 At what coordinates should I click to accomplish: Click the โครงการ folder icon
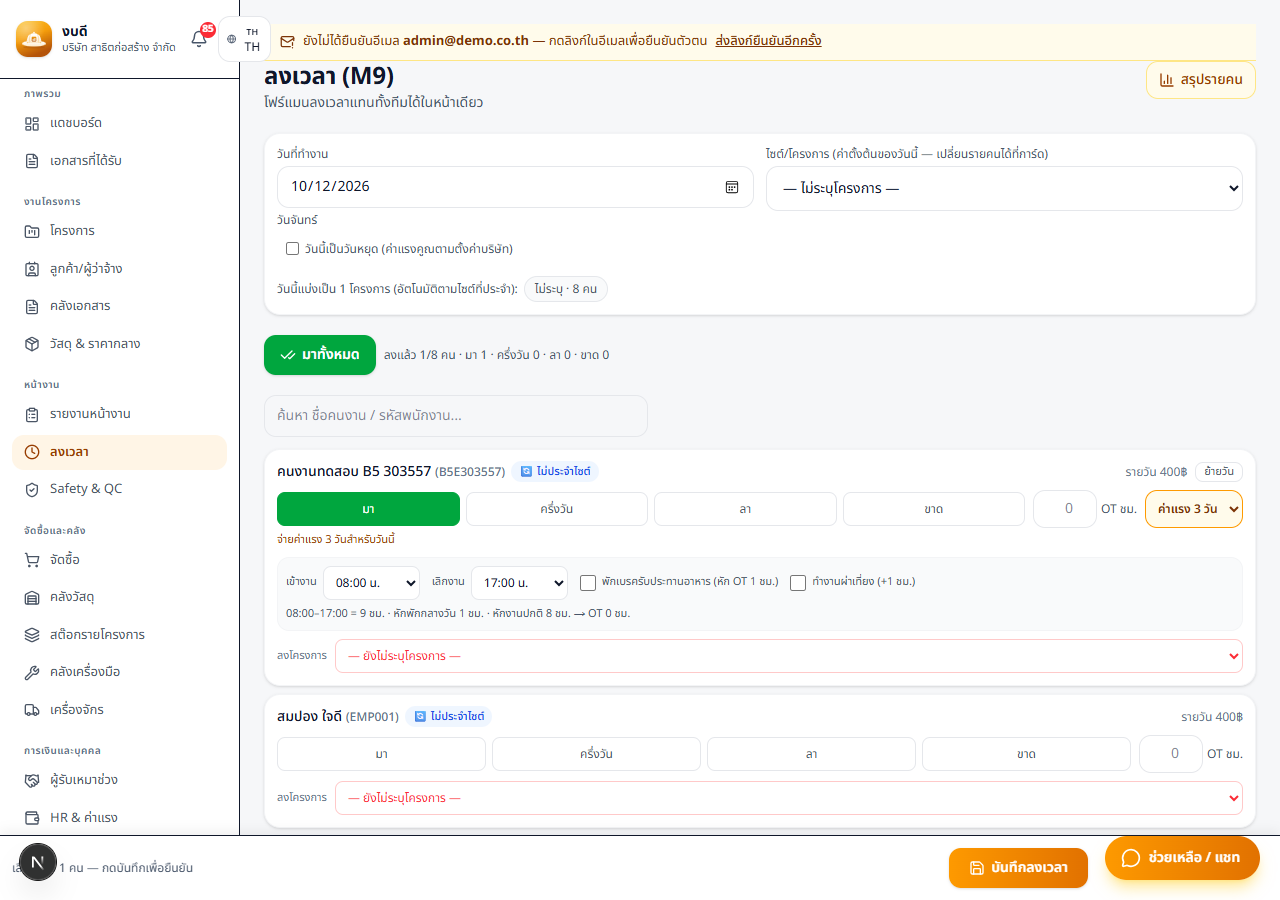(x=32, y=231)
